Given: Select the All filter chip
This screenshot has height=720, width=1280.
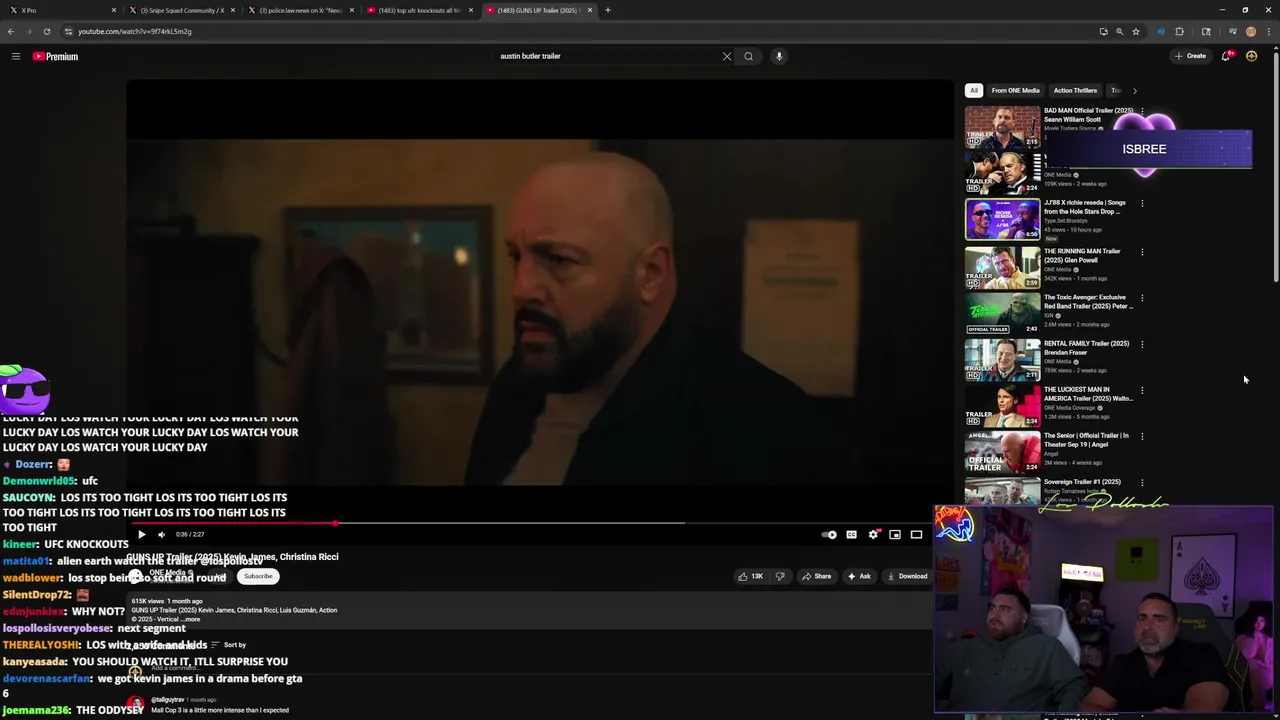Looking at the screenshot, I should [973, 90].
